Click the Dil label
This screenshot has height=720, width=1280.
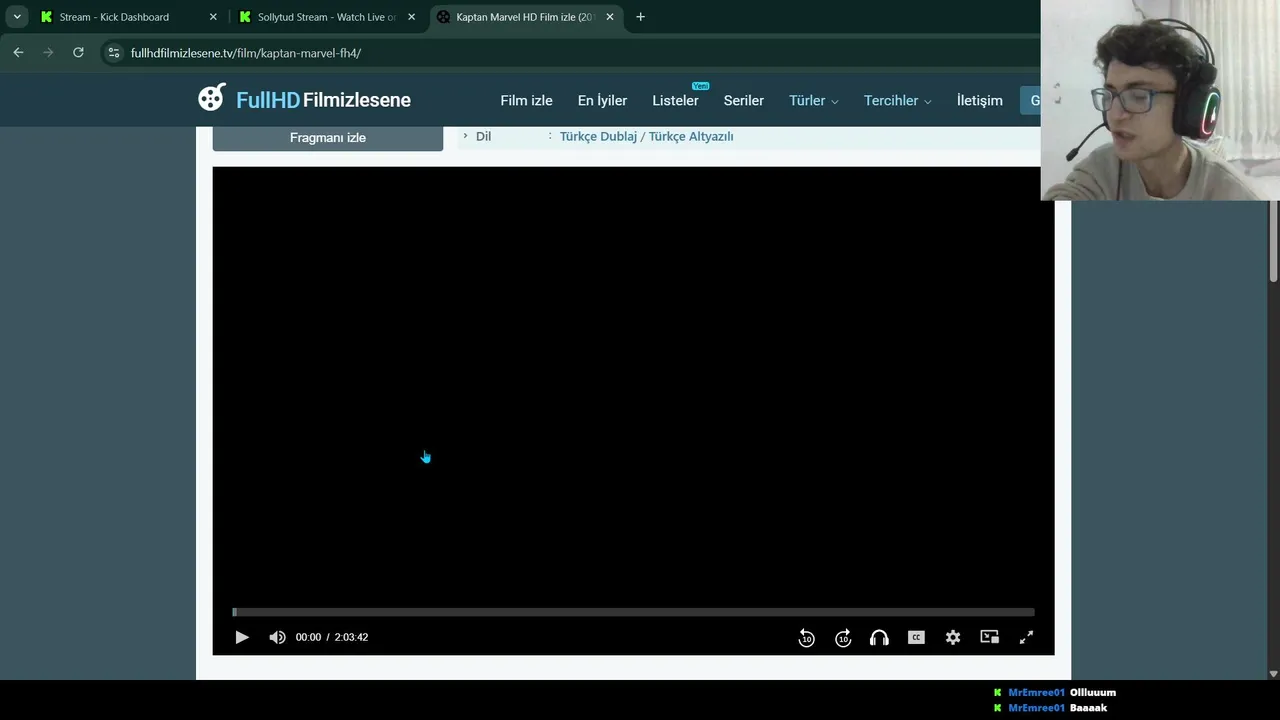click(483, 136)
